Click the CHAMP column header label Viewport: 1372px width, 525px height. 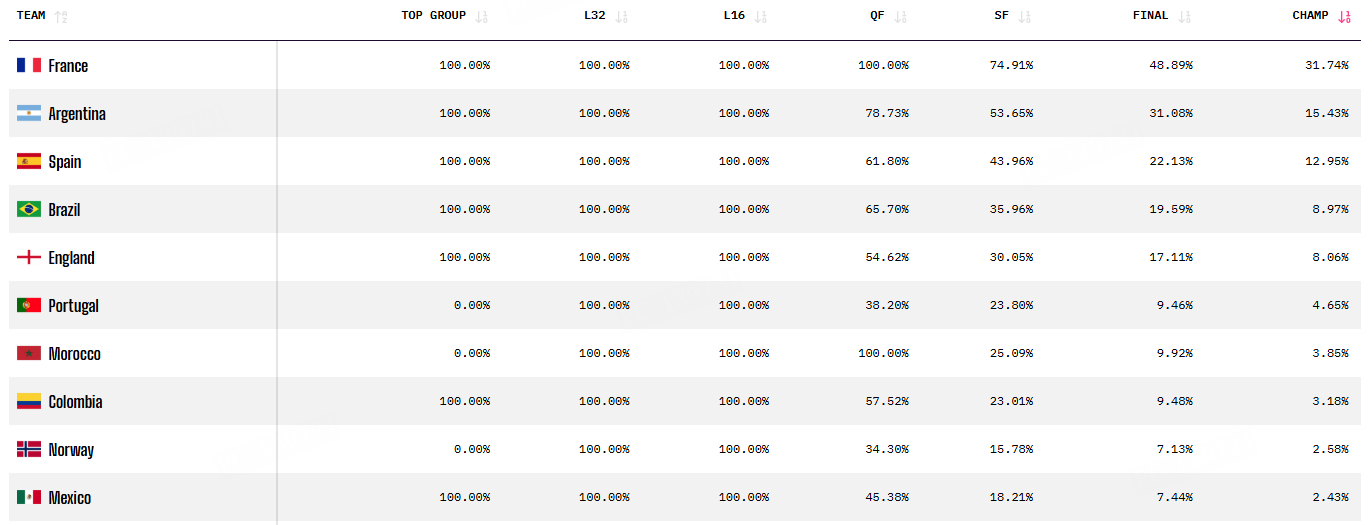(1310, 16)
